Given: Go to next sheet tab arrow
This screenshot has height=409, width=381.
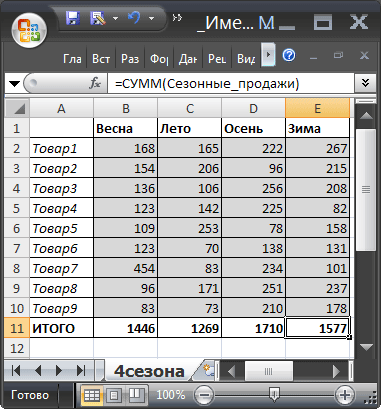Looking at the screenshot, I should coord(59,370).
